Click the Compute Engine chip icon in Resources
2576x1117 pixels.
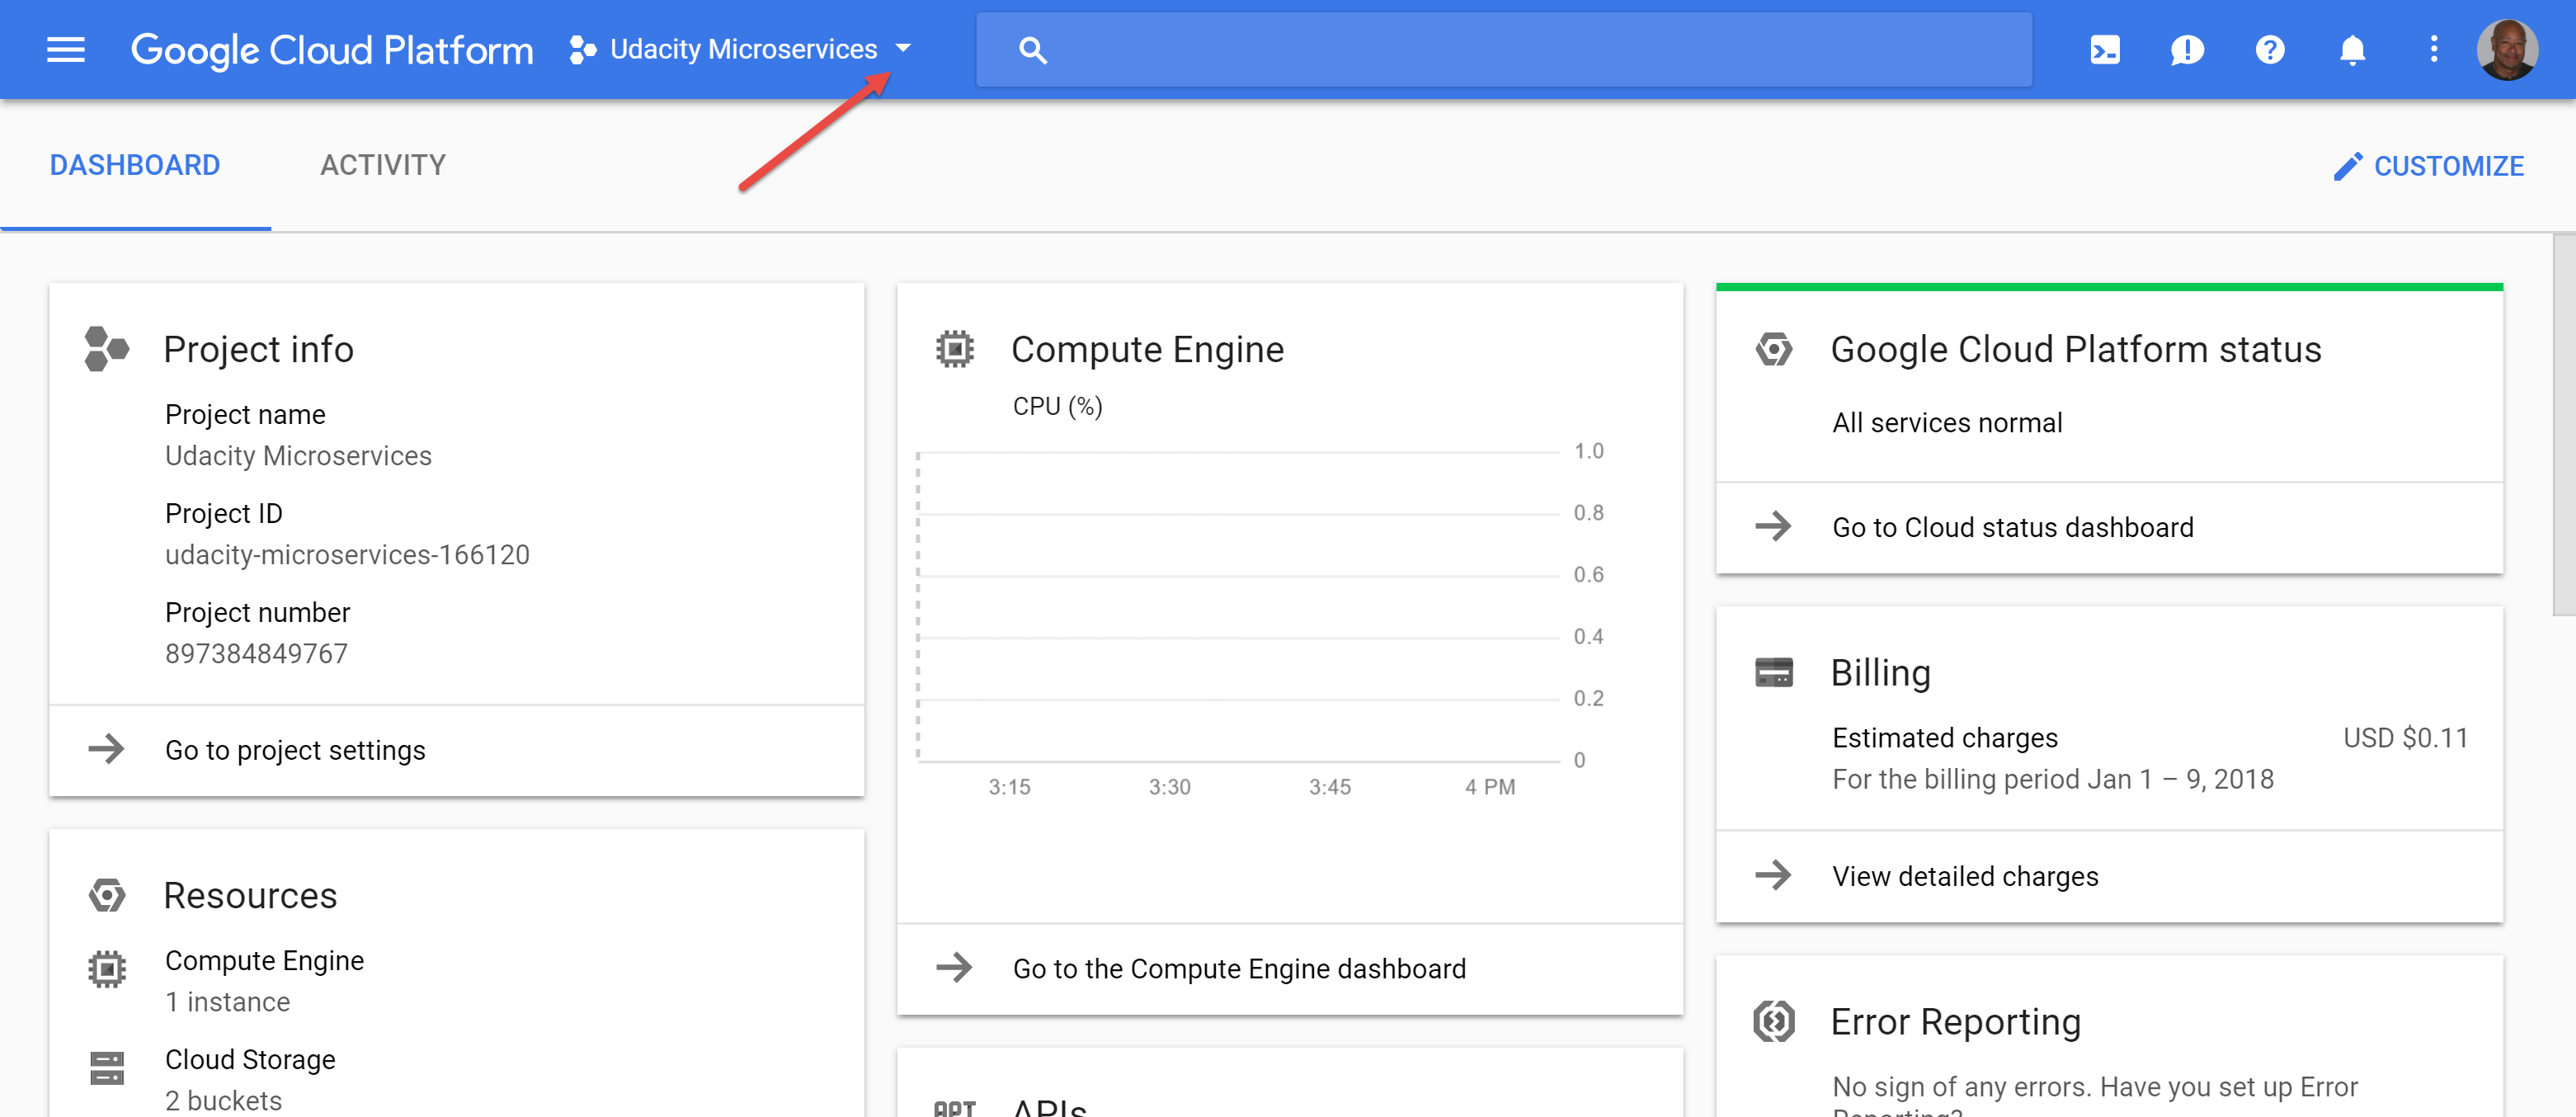(107, 969)
